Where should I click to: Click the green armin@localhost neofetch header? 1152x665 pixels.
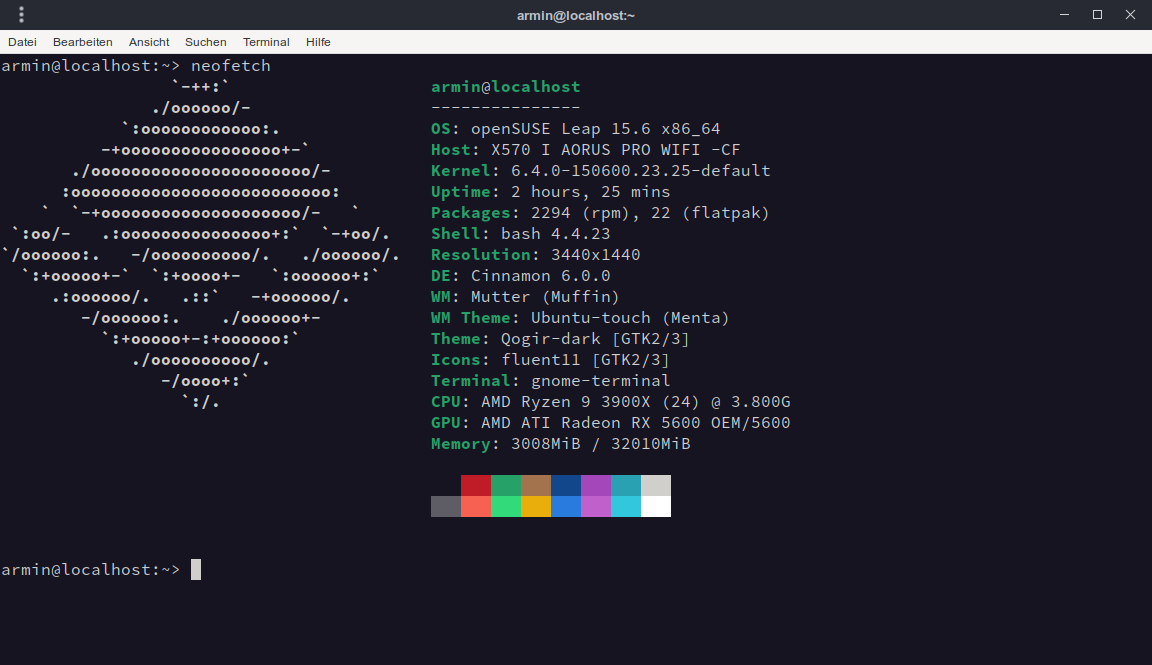[x=505, y=87]
